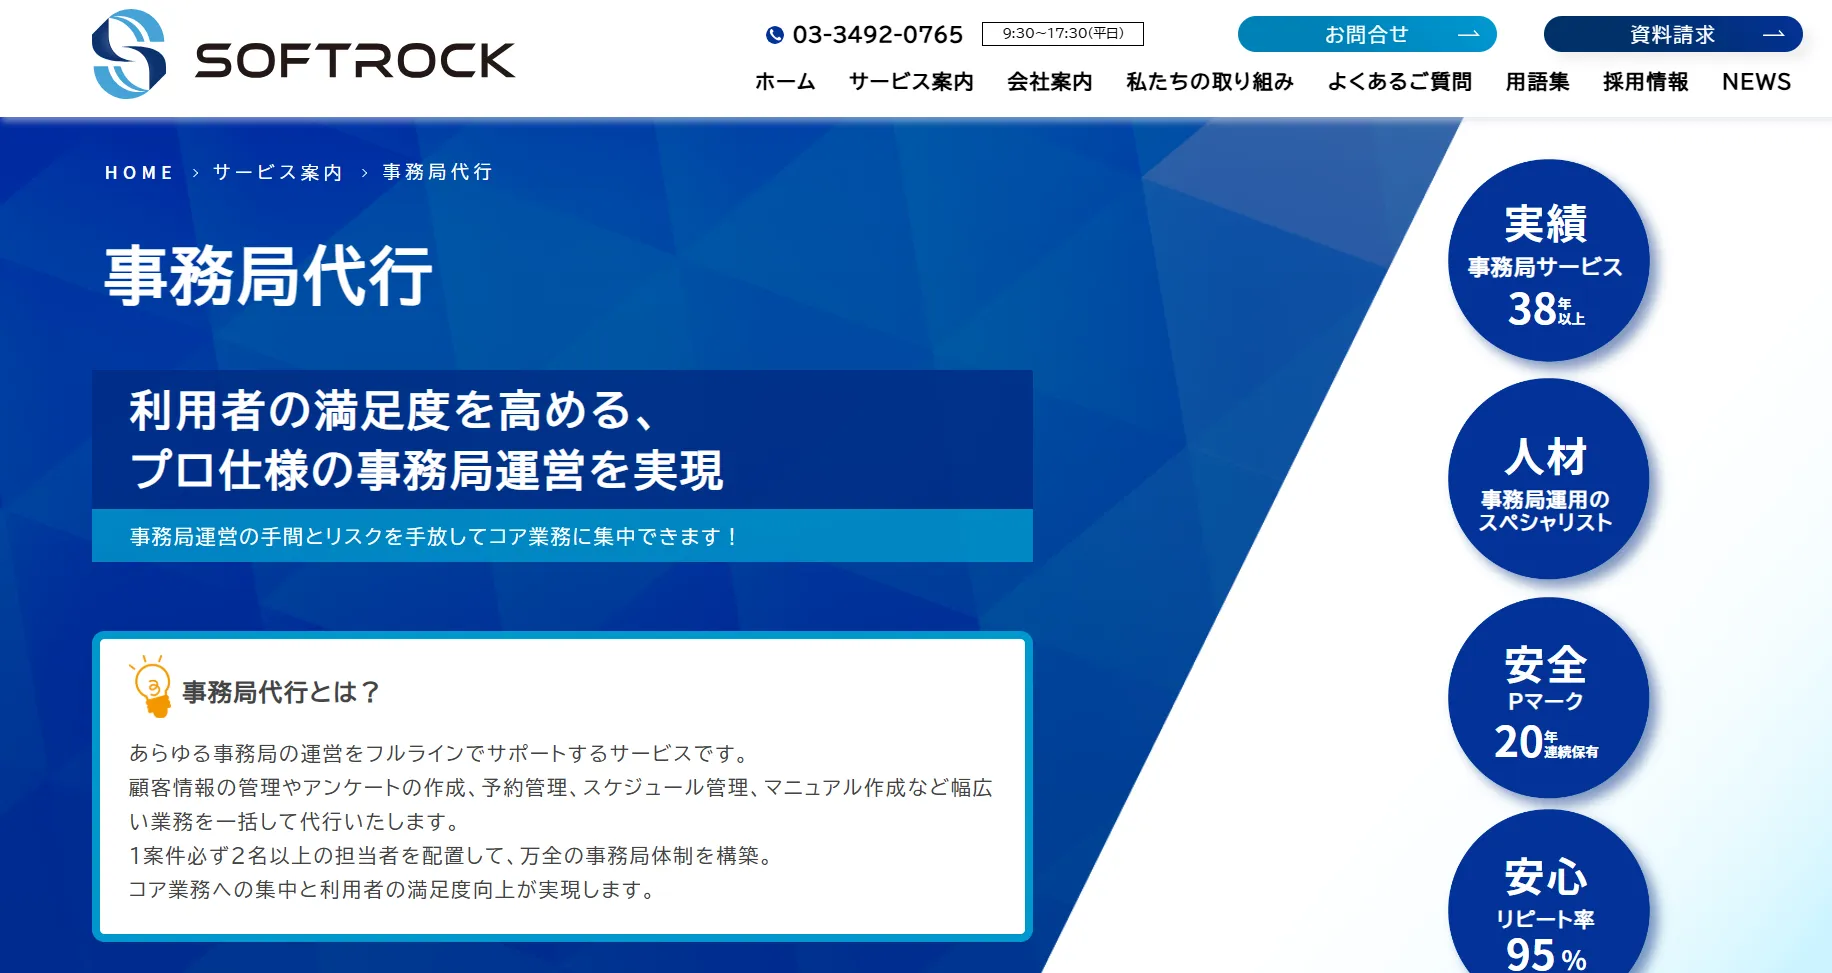
Task: Navigate to HOME via the breadcrumb
Action: coord(139,171)
